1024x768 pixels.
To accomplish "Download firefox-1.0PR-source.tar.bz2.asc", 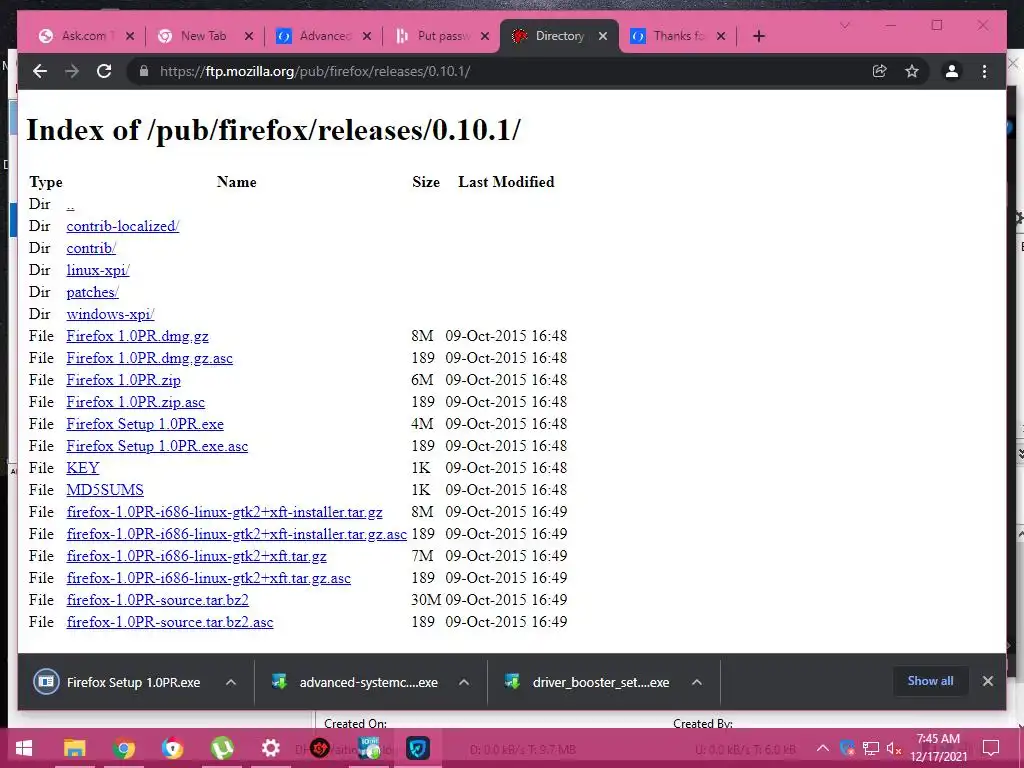I will [170, 622].
